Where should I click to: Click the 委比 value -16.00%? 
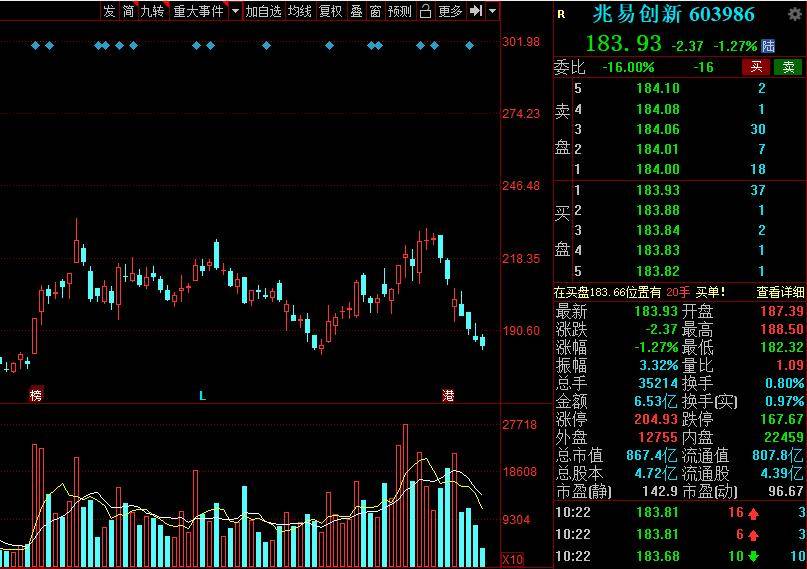click(x=628, y=67)
